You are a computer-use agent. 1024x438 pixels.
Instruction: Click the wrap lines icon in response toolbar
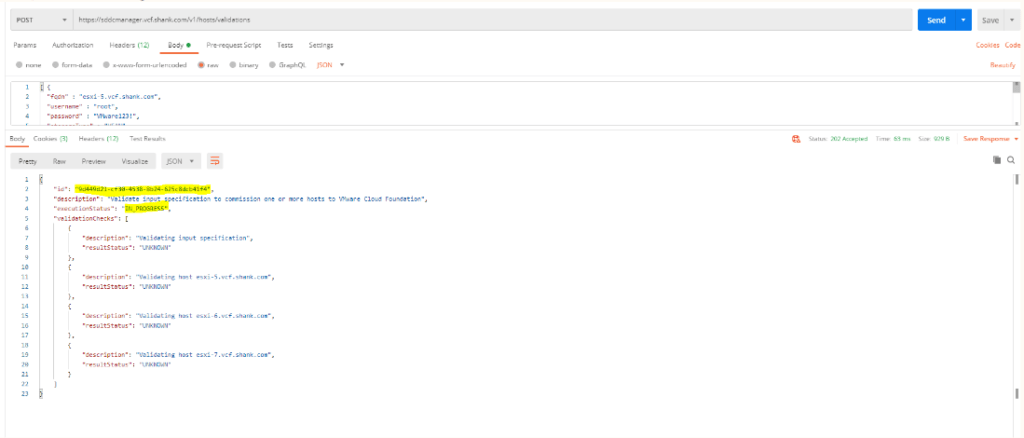(x=214, y=160)
